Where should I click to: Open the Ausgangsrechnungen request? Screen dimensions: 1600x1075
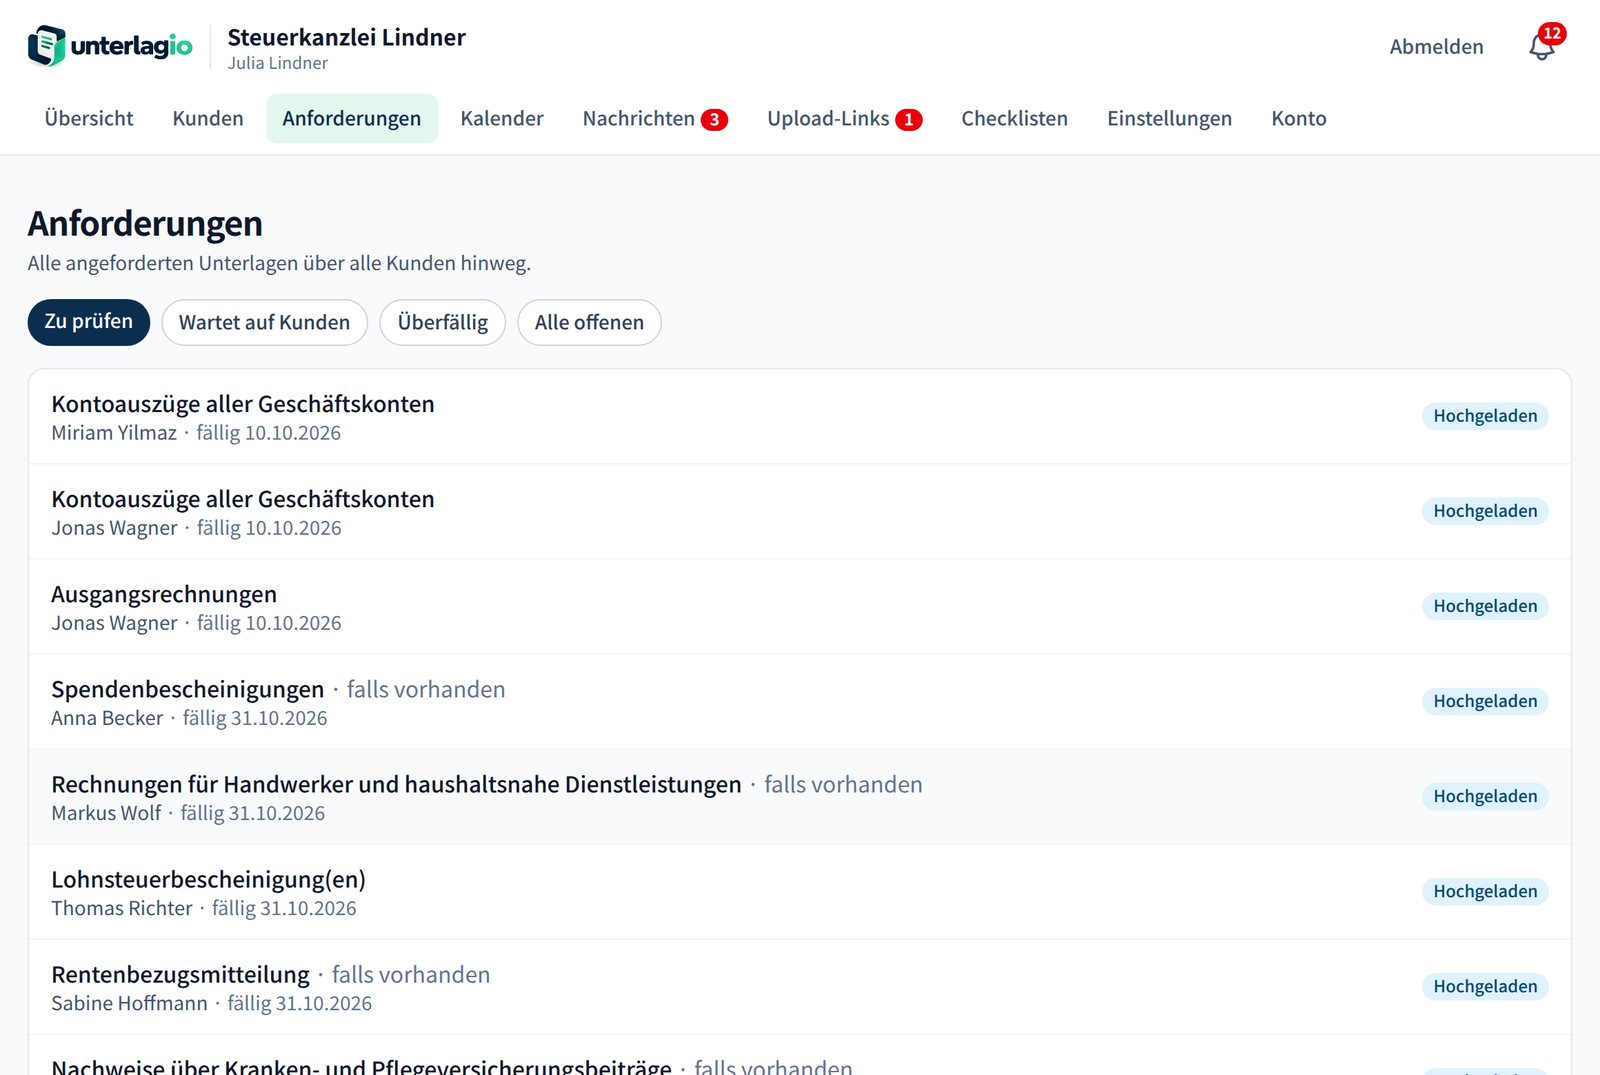800,607
